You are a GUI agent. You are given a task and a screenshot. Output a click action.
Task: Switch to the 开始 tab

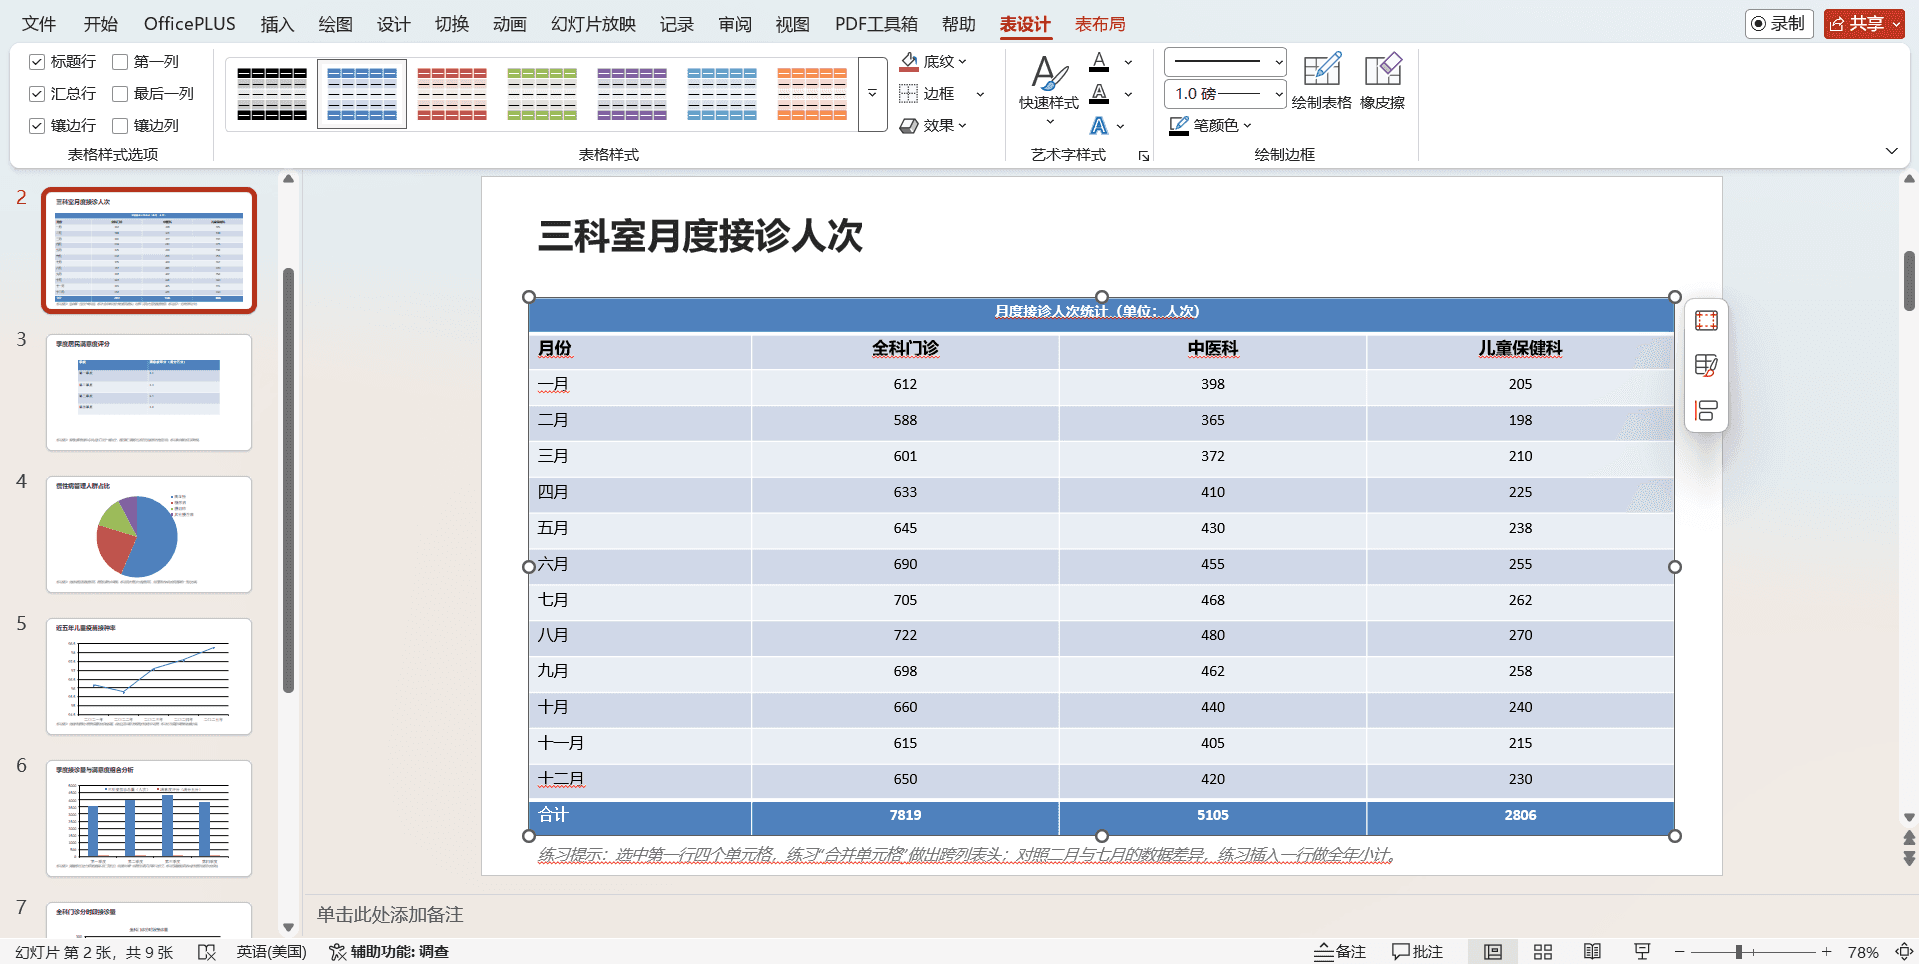(x=101, y=24)
